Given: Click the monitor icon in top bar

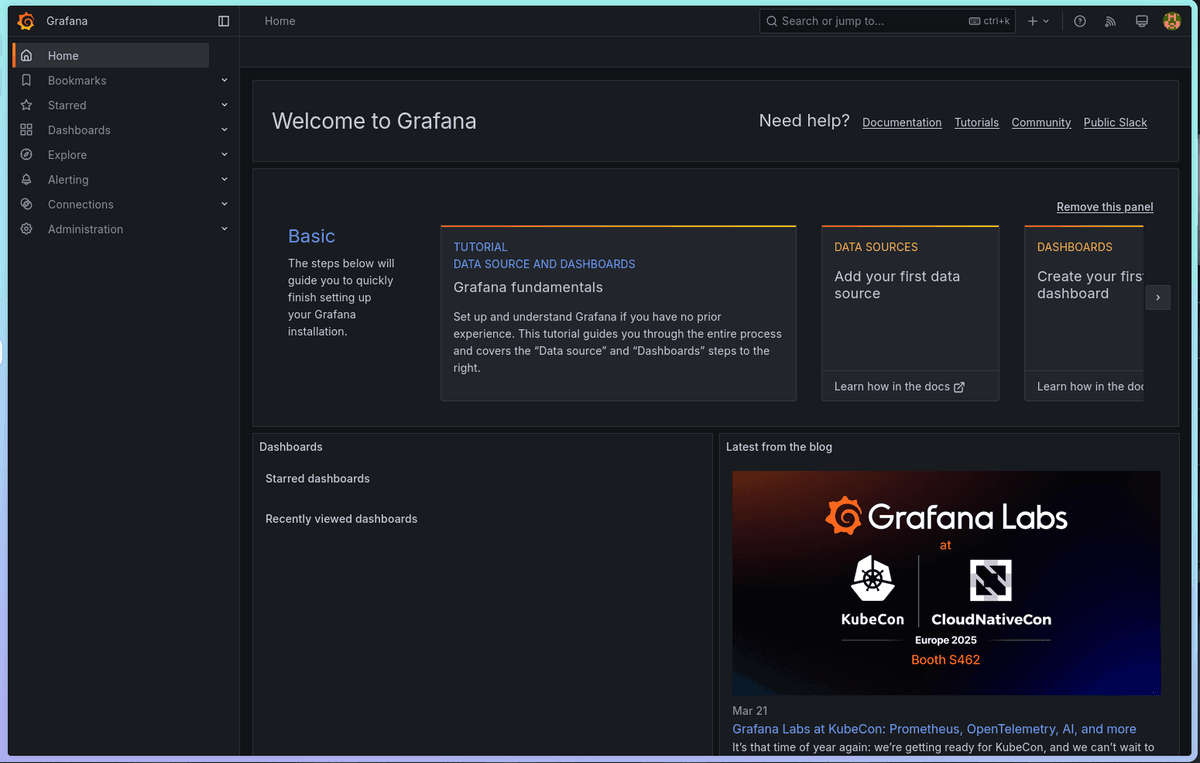Looking at the screenshot, I should point(1141,21).
